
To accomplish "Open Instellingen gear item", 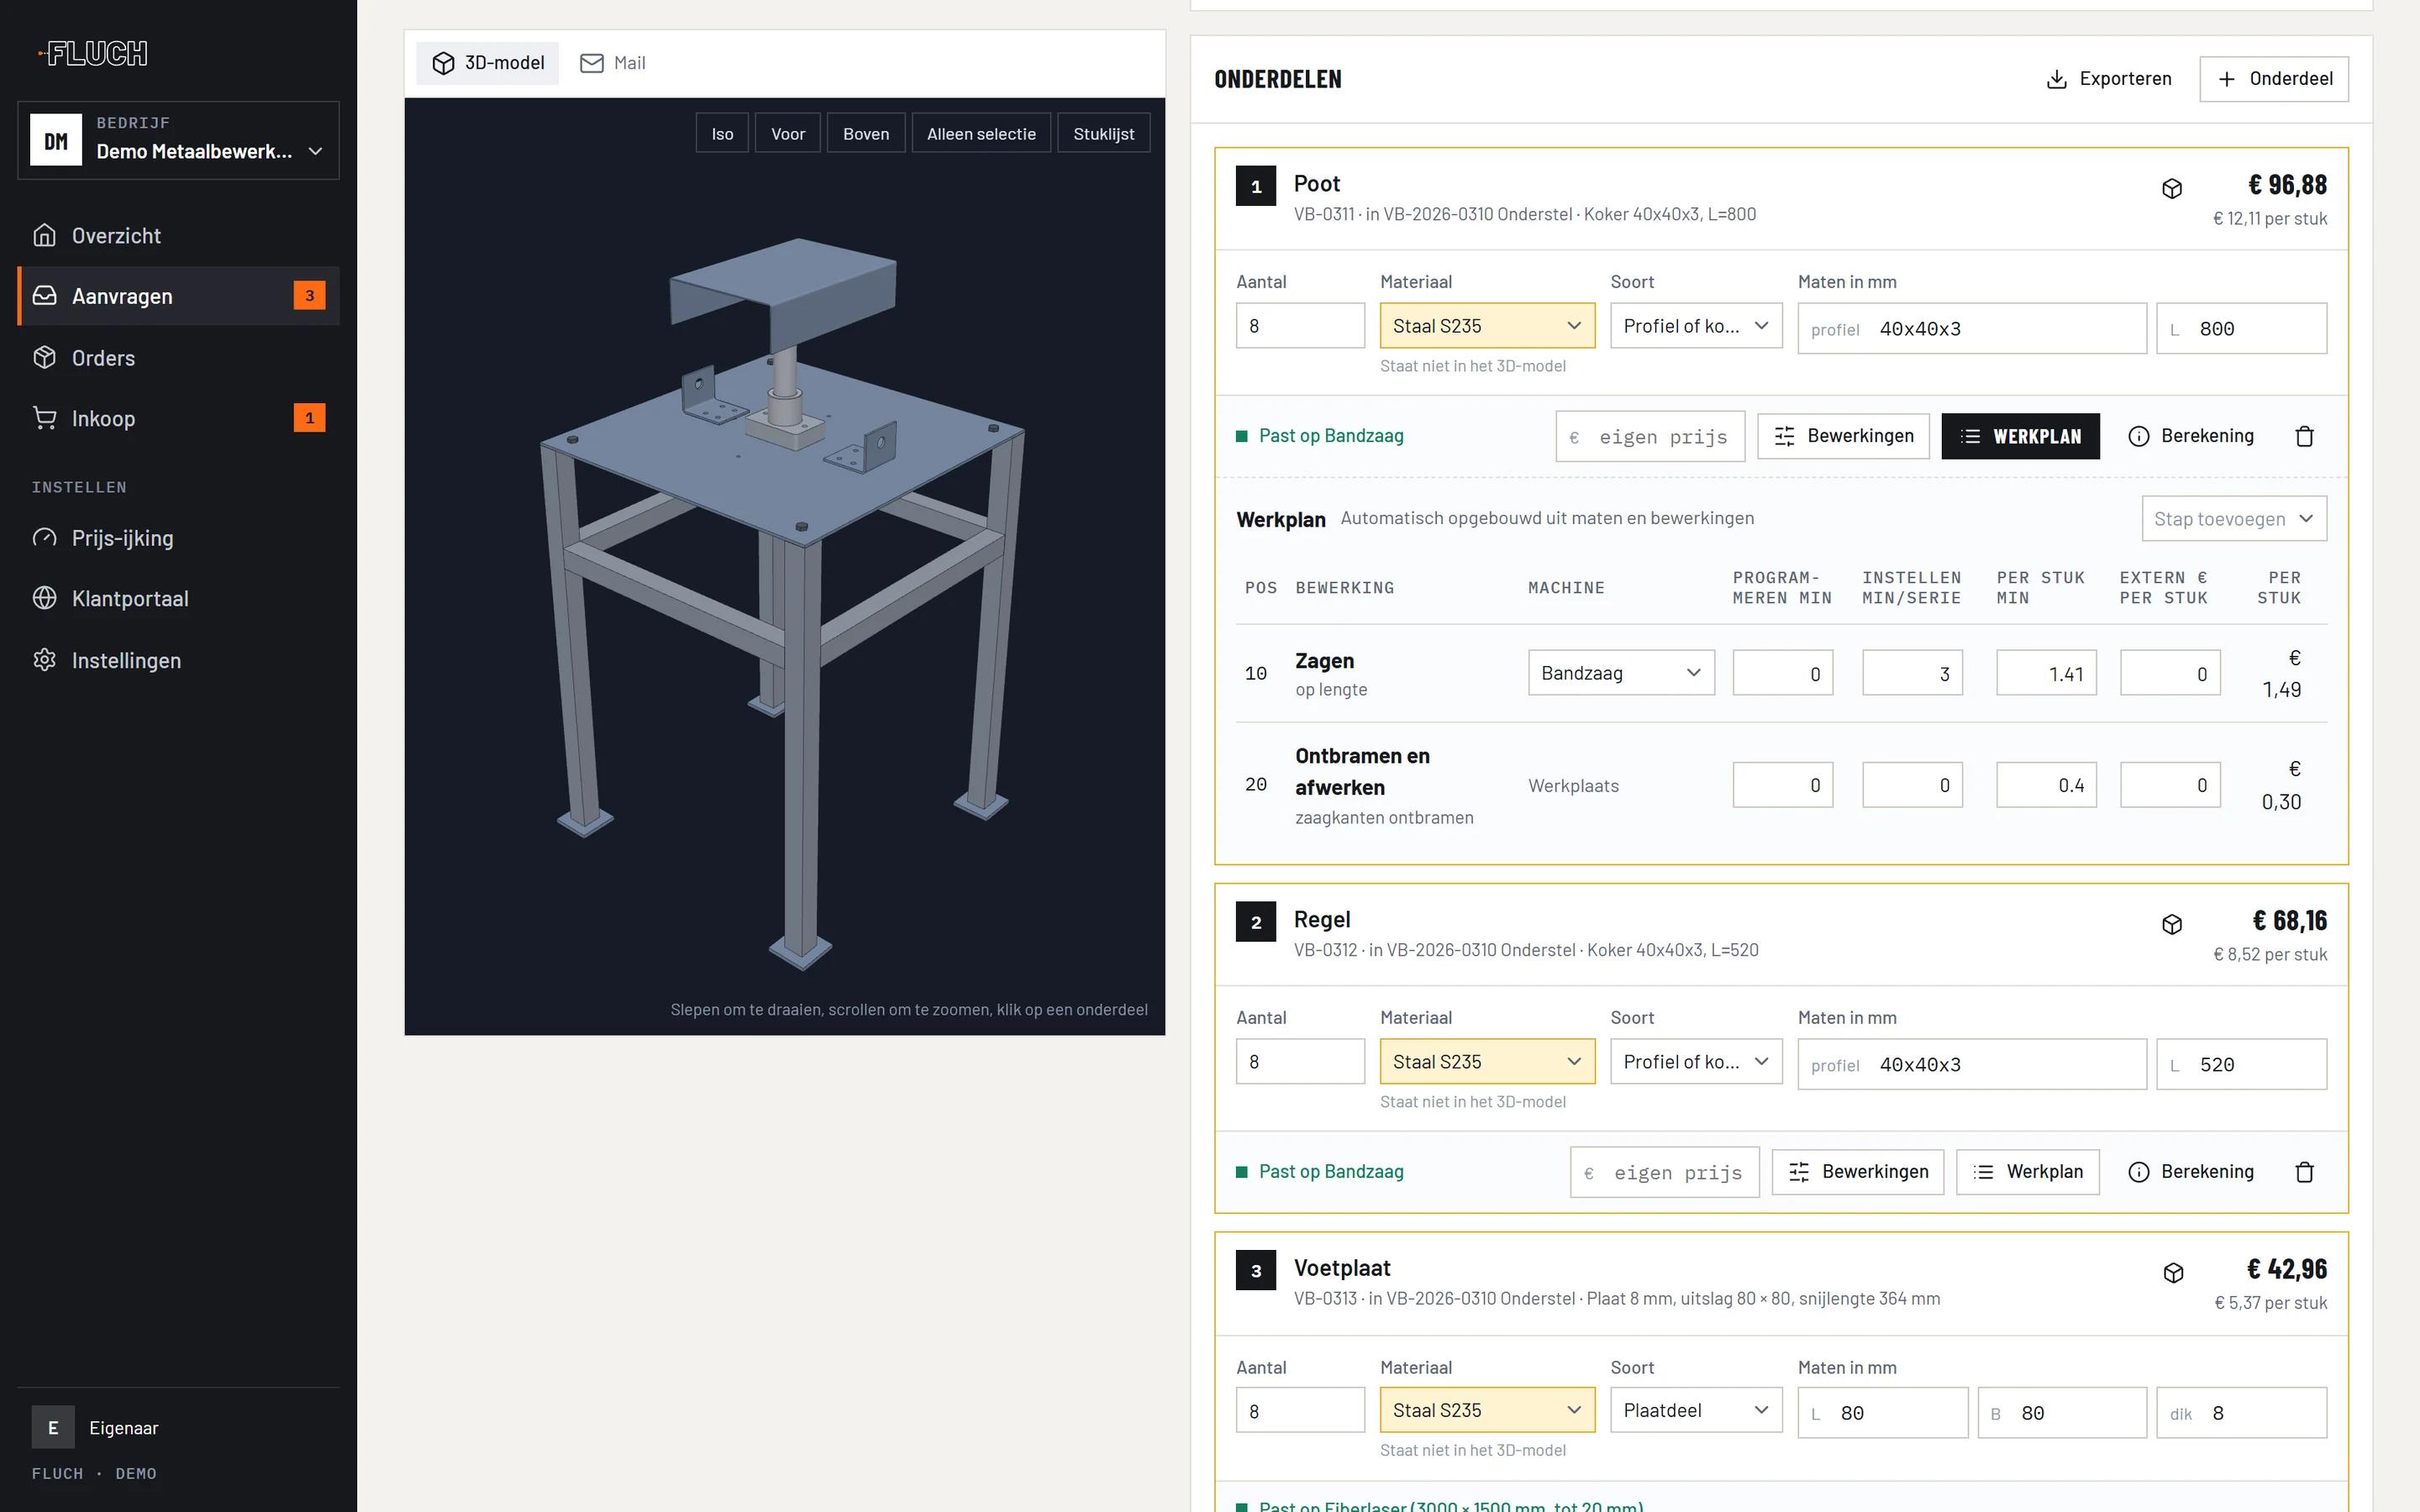I will click(178, 660).
